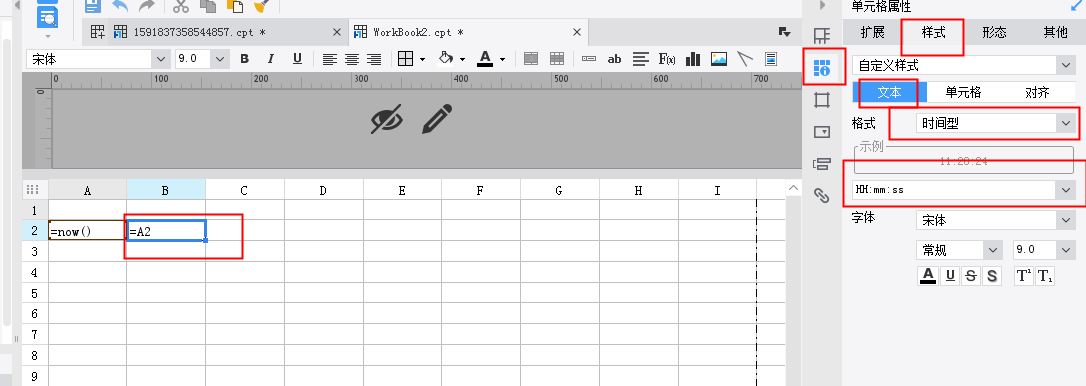Viewport: 1086px width, 386px height.
Task: Click the merge cells icon
Action: coord(531,59)
